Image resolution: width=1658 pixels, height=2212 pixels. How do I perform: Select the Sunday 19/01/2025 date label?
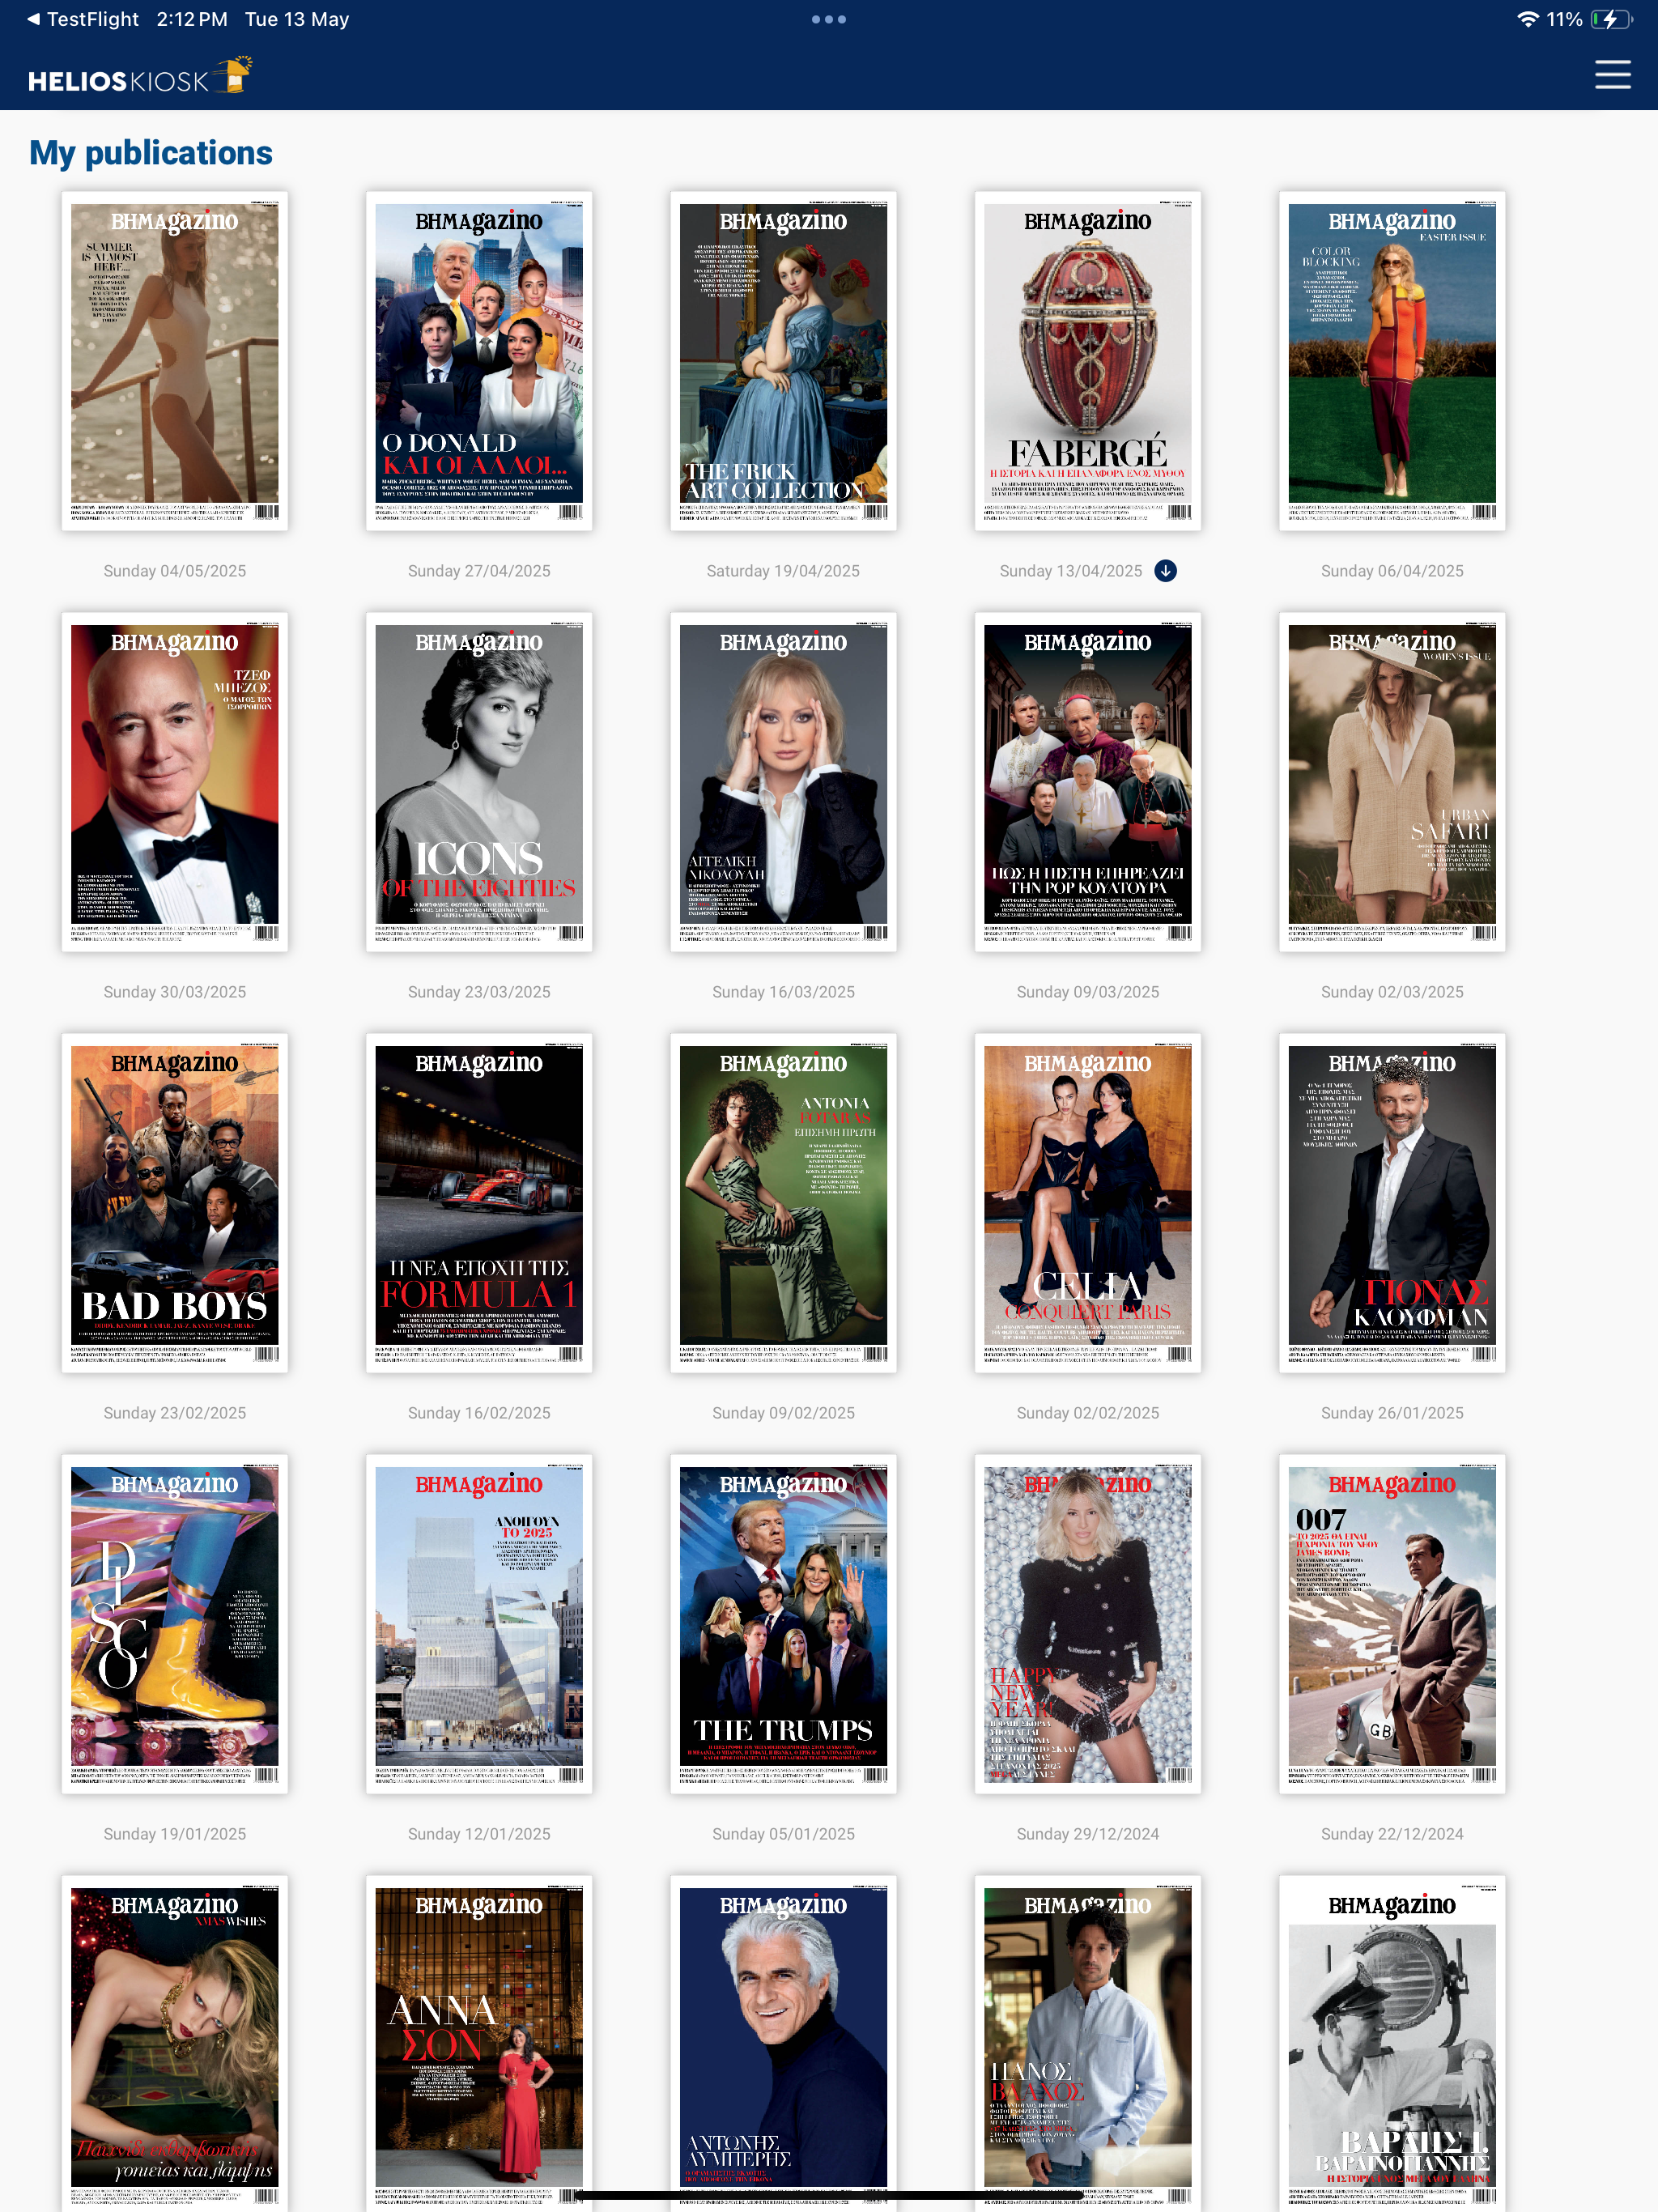point(175,1834)
